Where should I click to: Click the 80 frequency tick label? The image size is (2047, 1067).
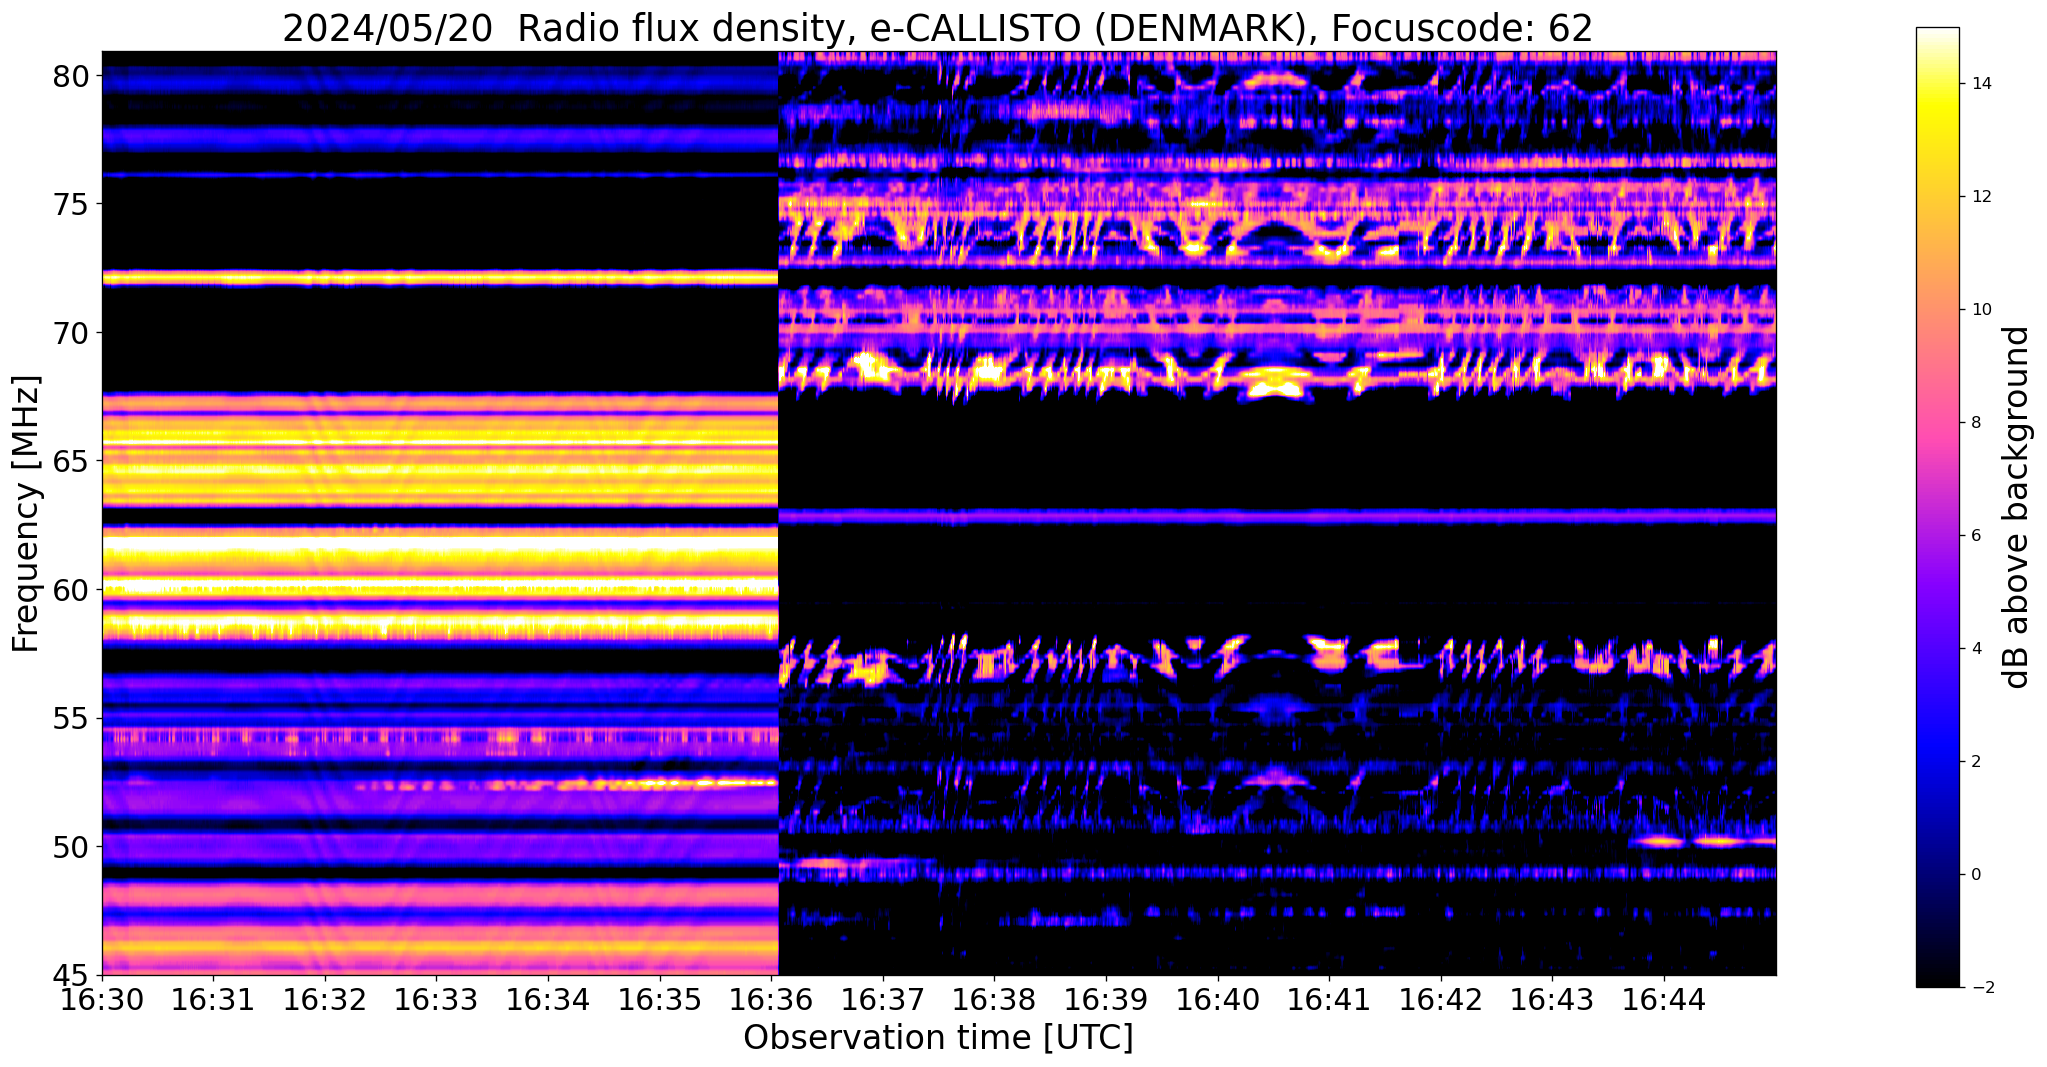click(70, 76)
